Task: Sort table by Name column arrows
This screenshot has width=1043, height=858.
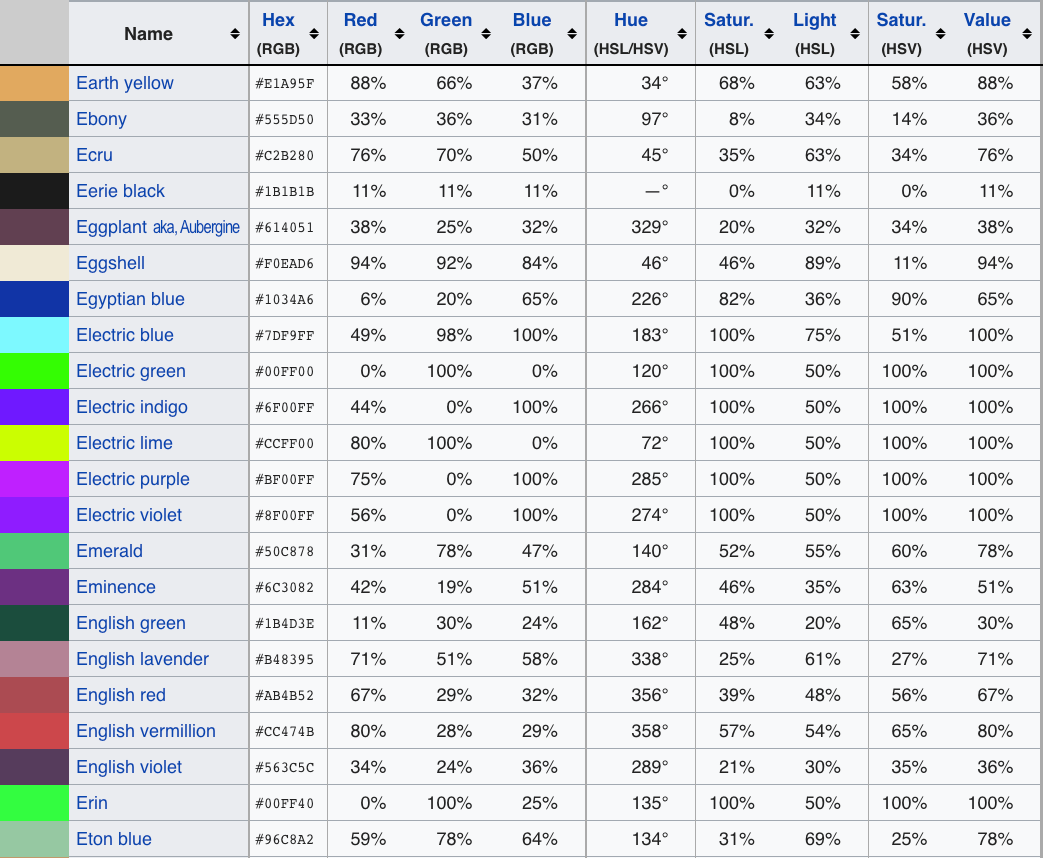Action: 235,34
